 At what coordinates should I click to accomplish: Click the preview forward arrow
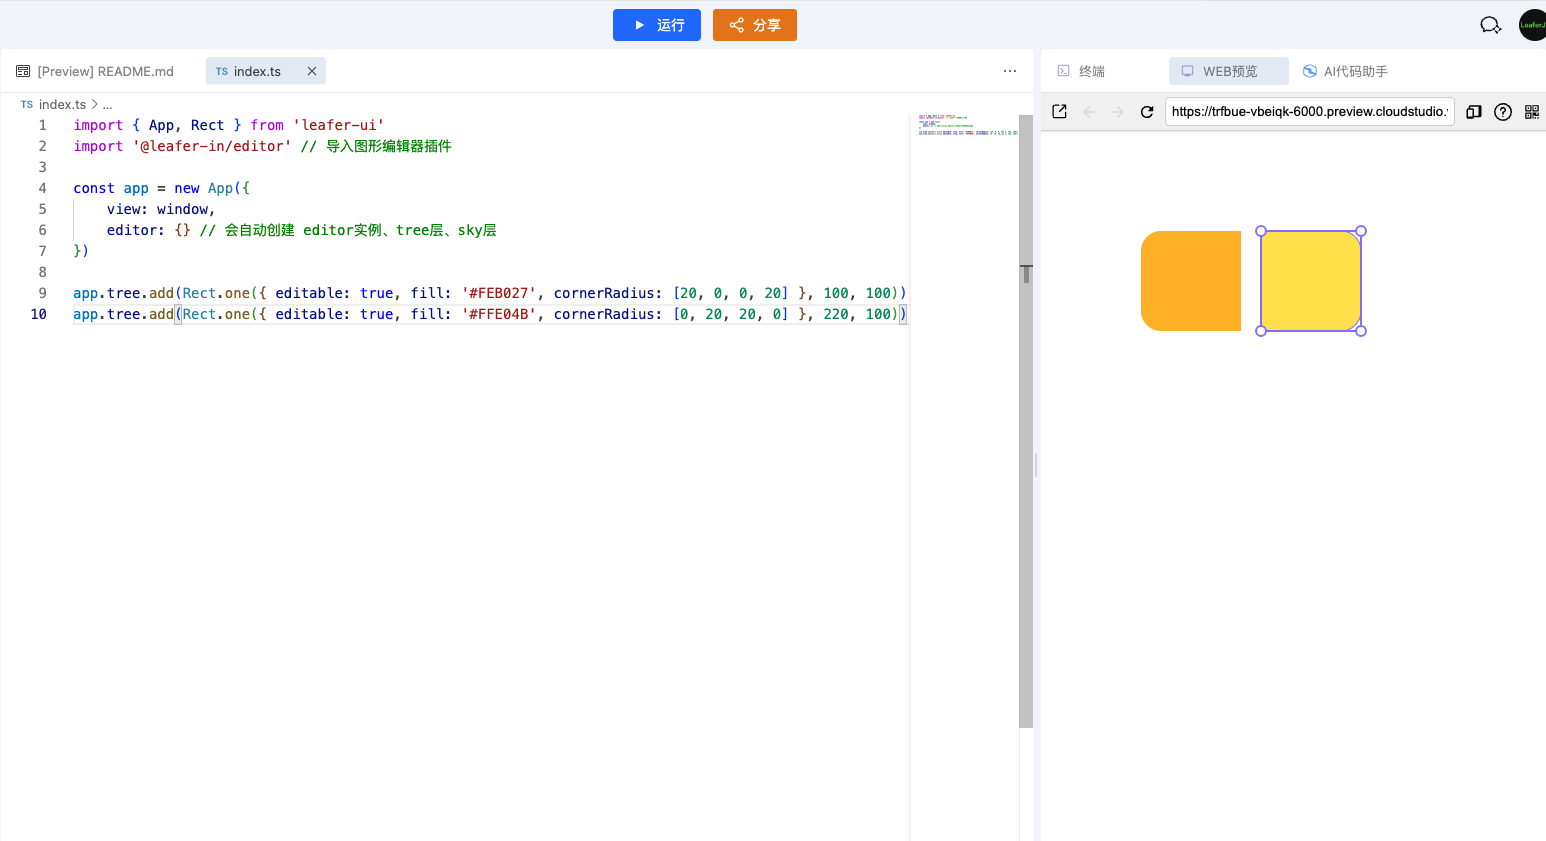click(1118, 111)
